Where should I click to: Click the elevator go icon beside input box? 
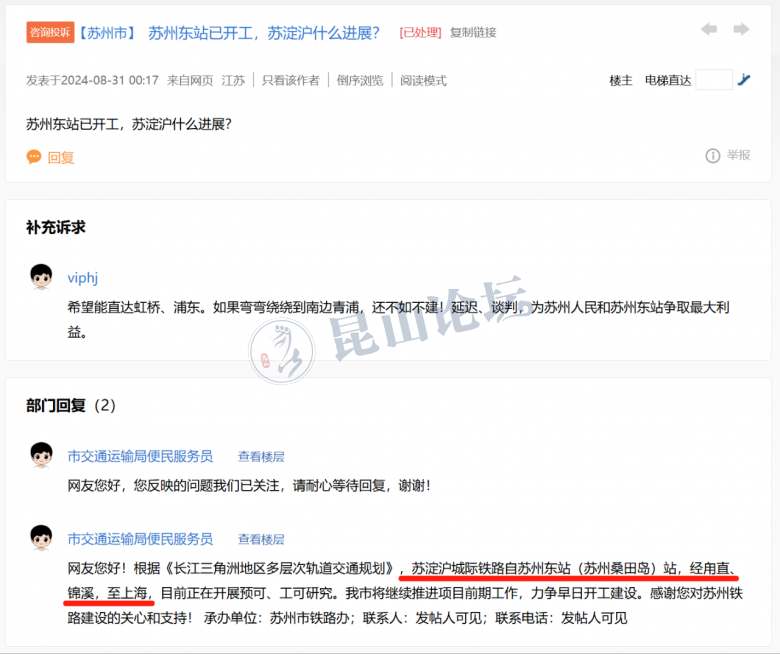(x=744, y=79)
